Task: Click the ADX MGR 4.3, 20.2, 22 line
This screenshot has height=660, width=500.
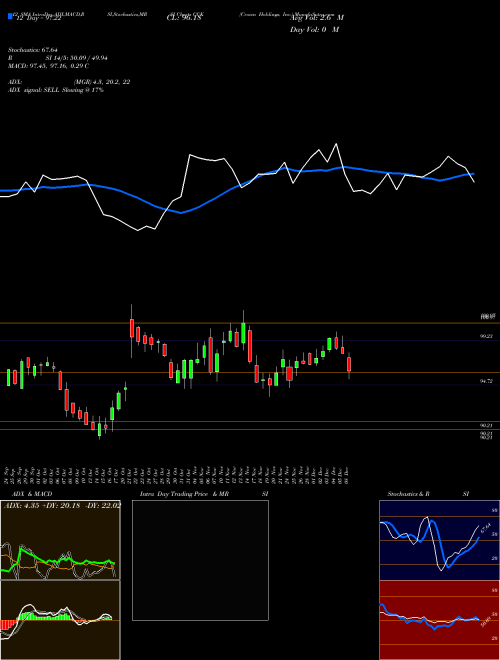Action: pos(69,82)
